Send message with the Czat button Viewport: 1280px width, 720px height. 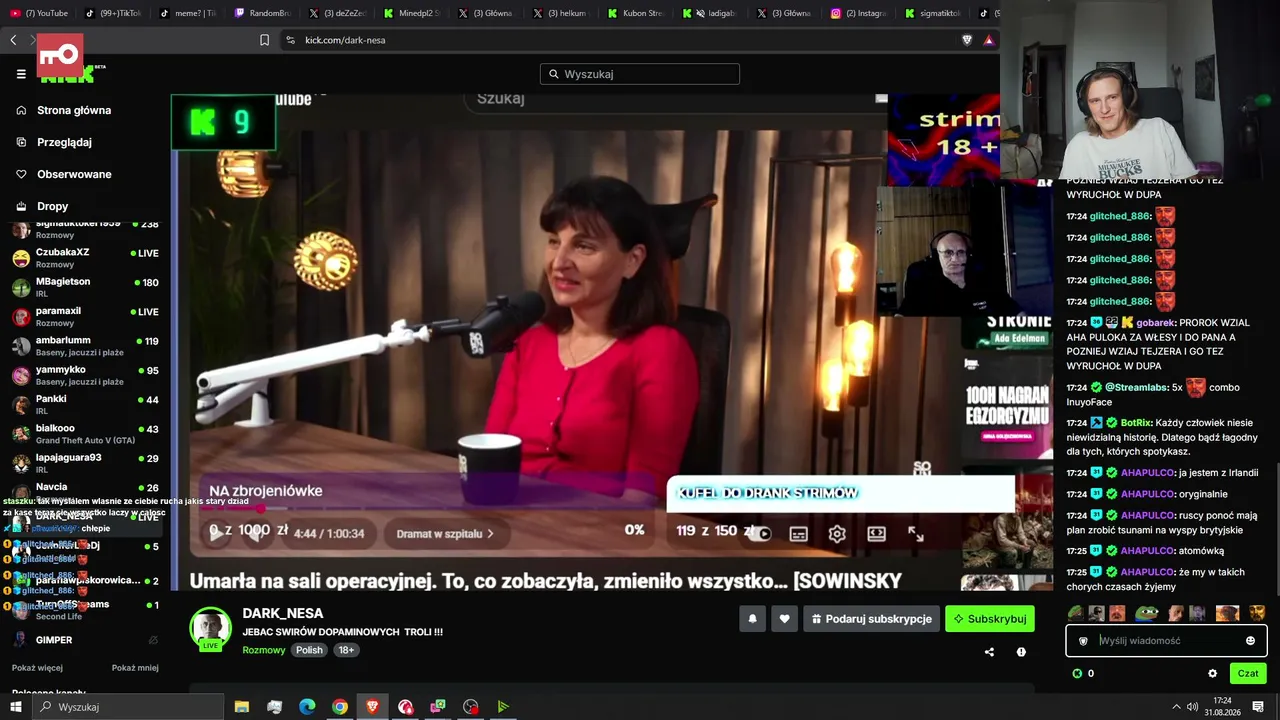tap(1248, 674)
